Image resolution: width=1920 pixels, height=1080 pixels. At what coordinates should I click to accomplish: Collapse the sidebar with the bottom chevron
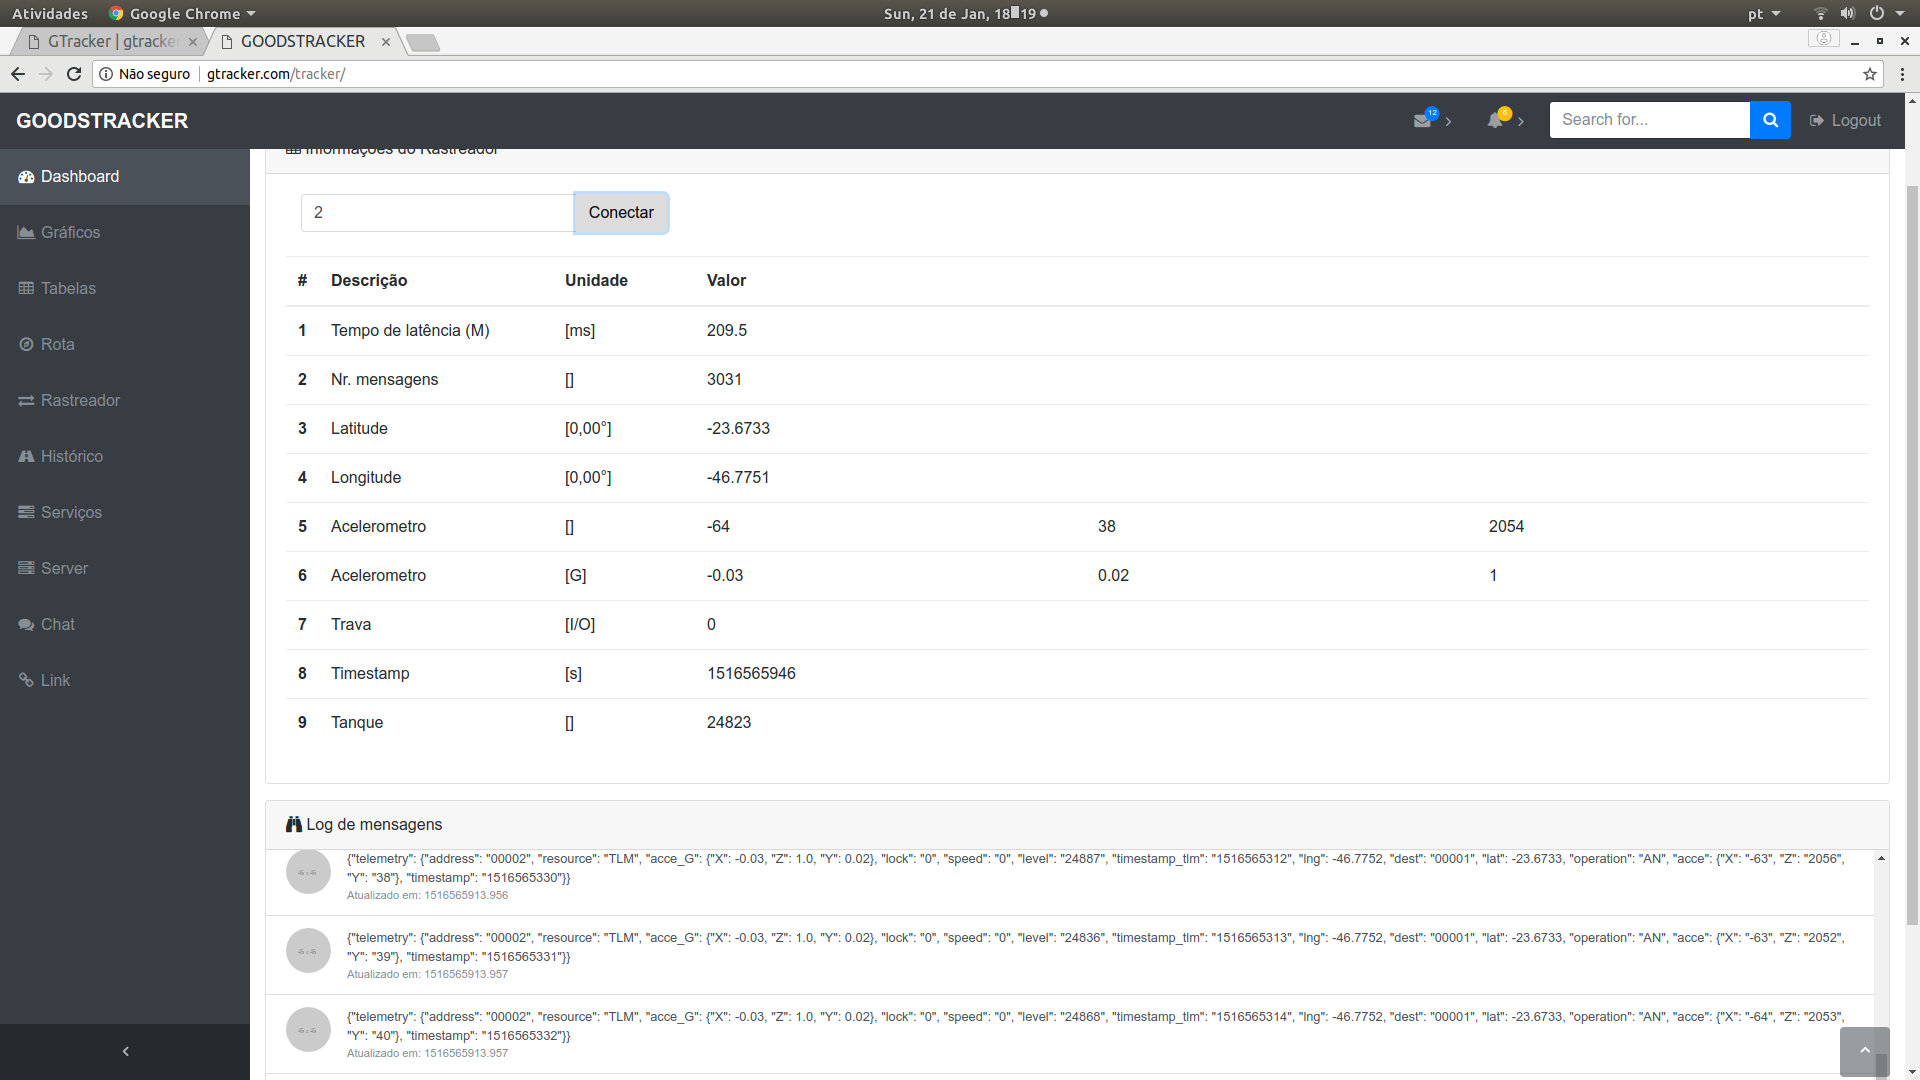coord(125,1051)
